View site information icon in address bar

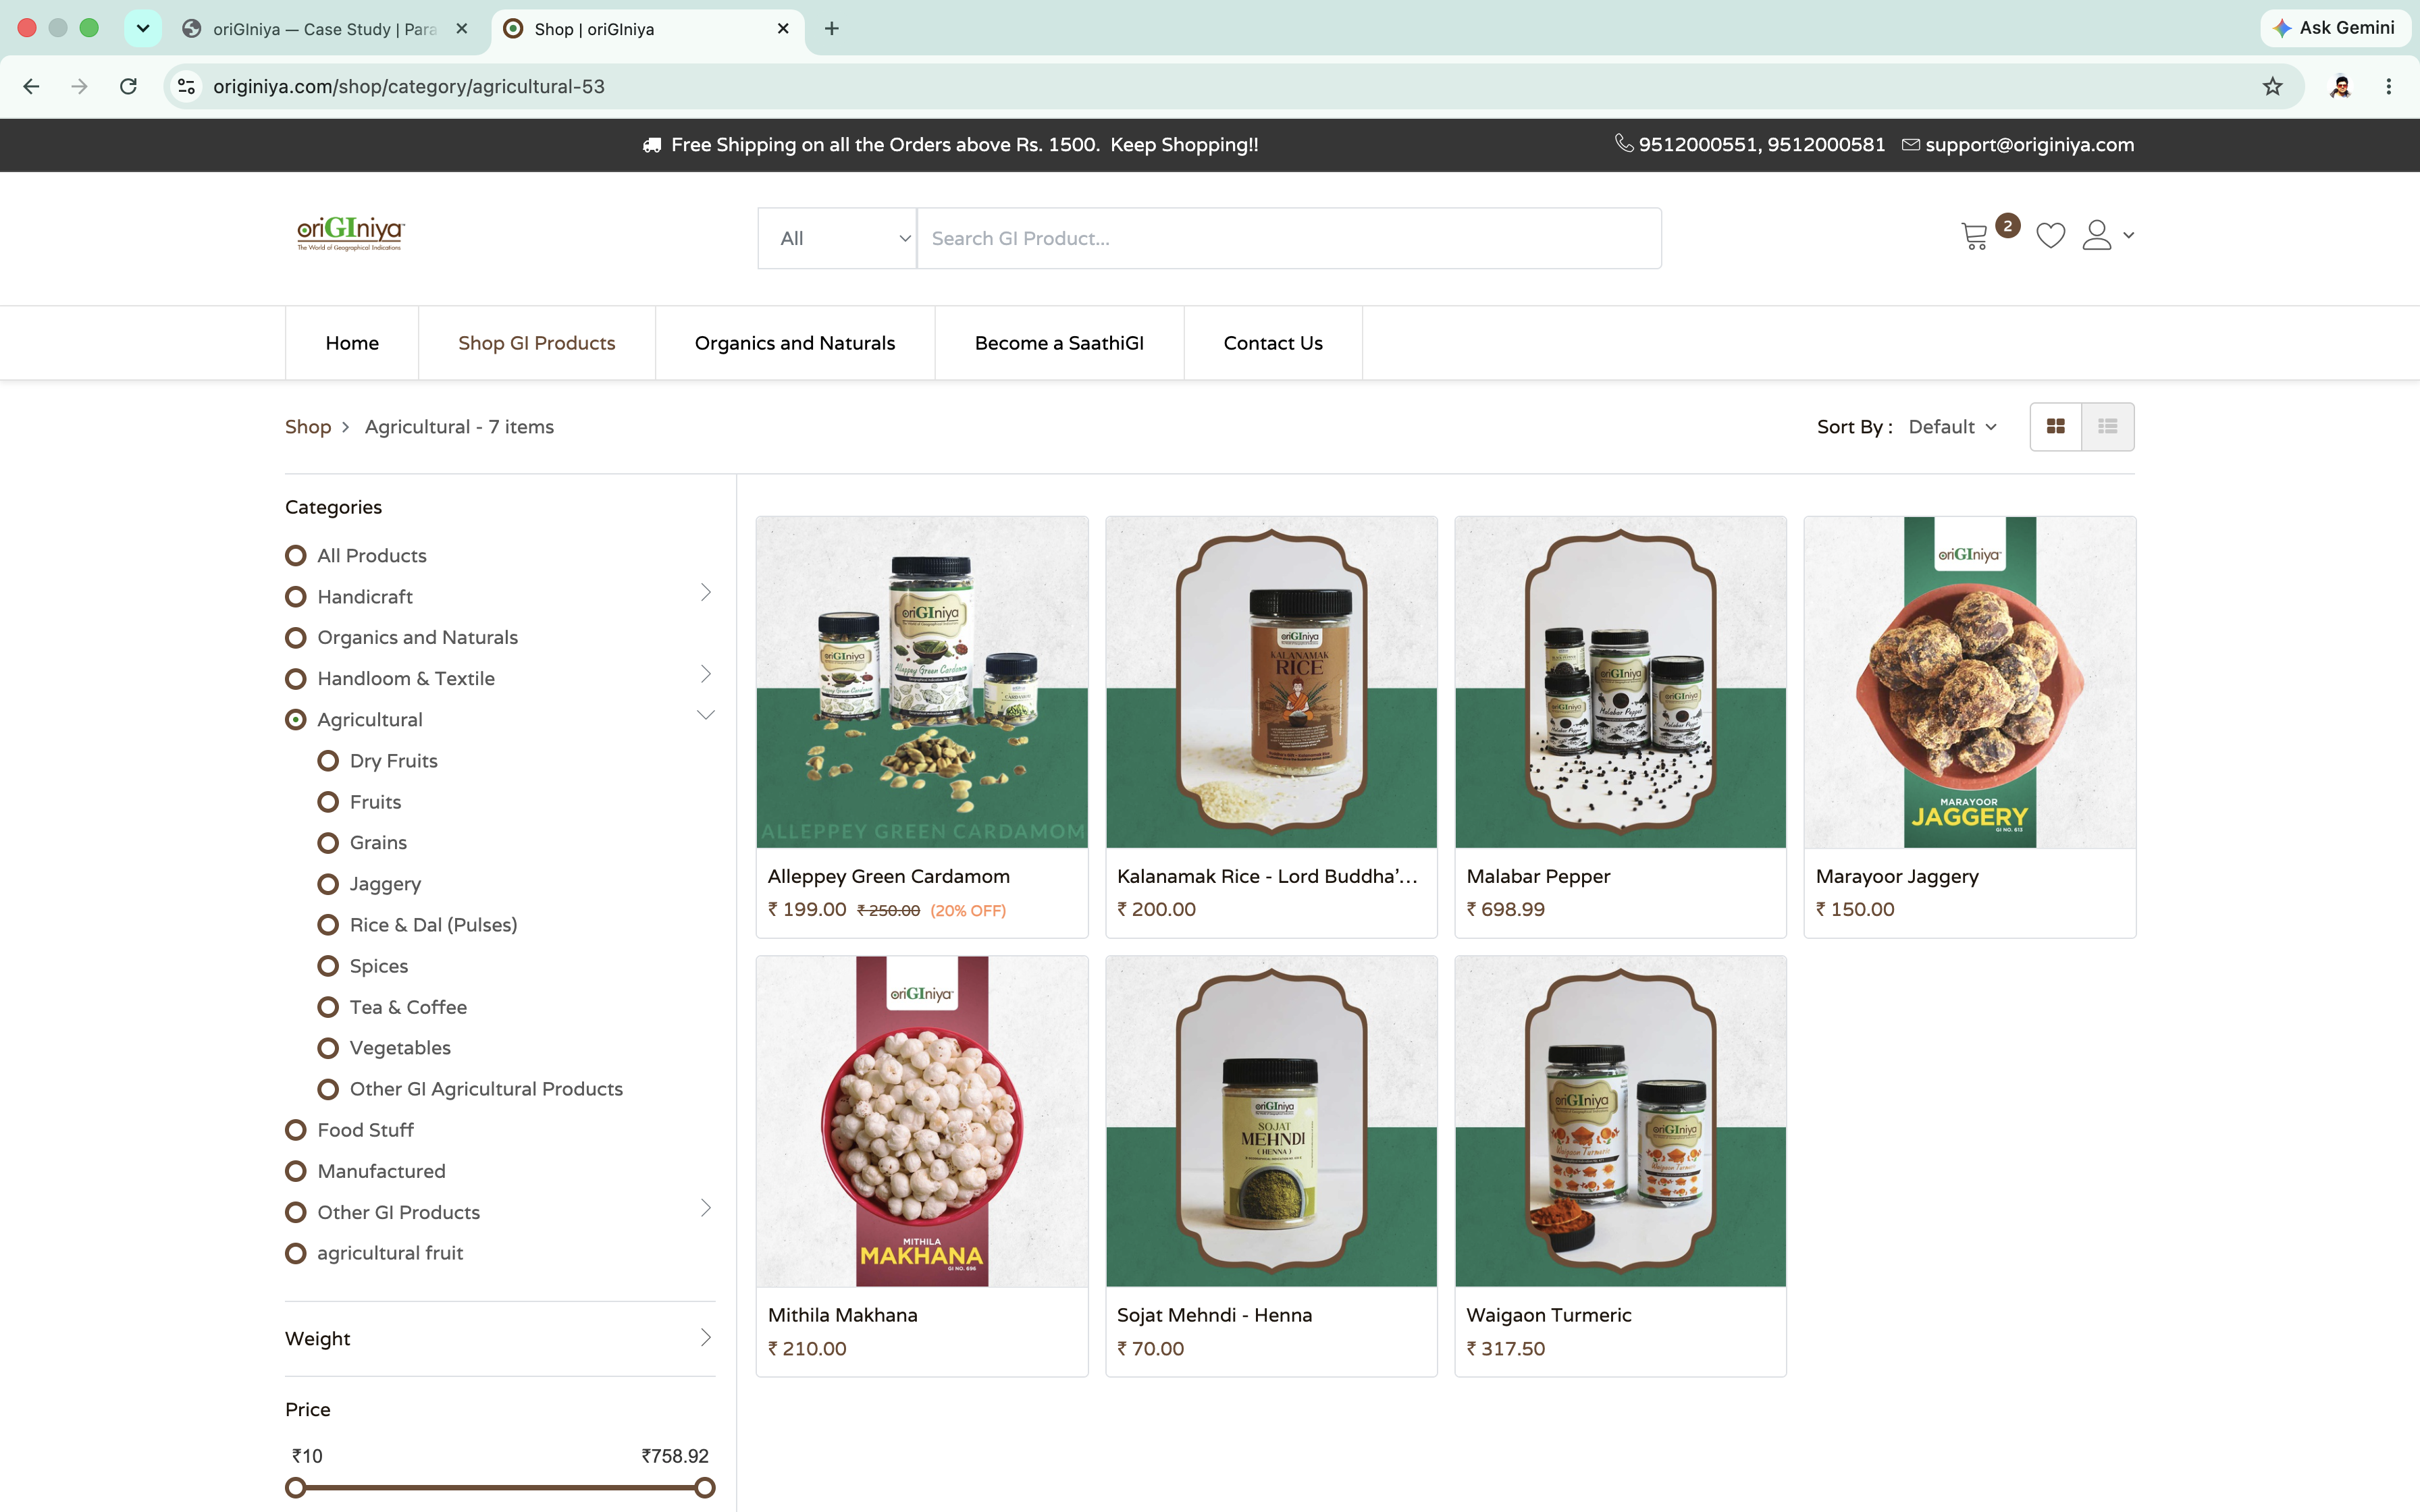pyautogui.click(x=187, y=86)
